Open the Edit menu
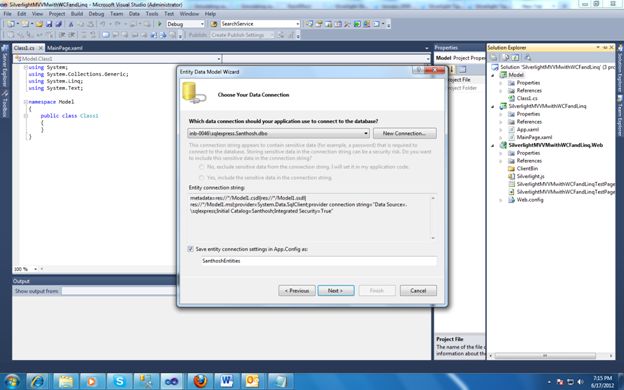Image resolution: width=624 pixels, height=390 pixels. click(x=21, y=14)
